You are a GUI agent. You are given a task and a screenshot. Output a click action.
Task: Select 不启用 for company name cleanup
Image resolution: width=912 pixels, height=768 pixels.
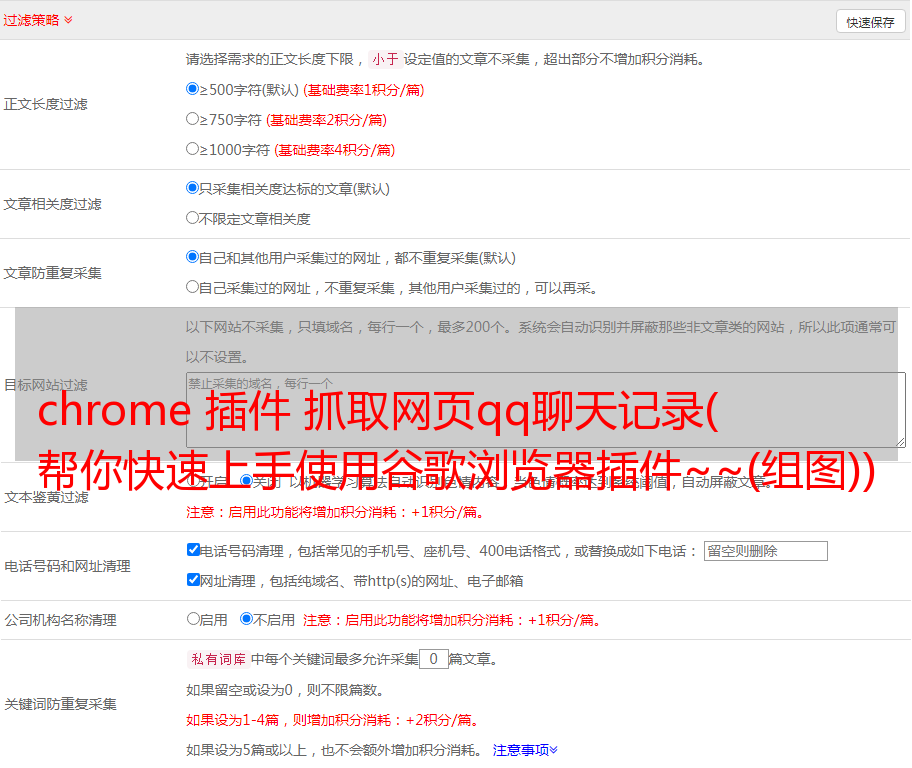[246, 618]
